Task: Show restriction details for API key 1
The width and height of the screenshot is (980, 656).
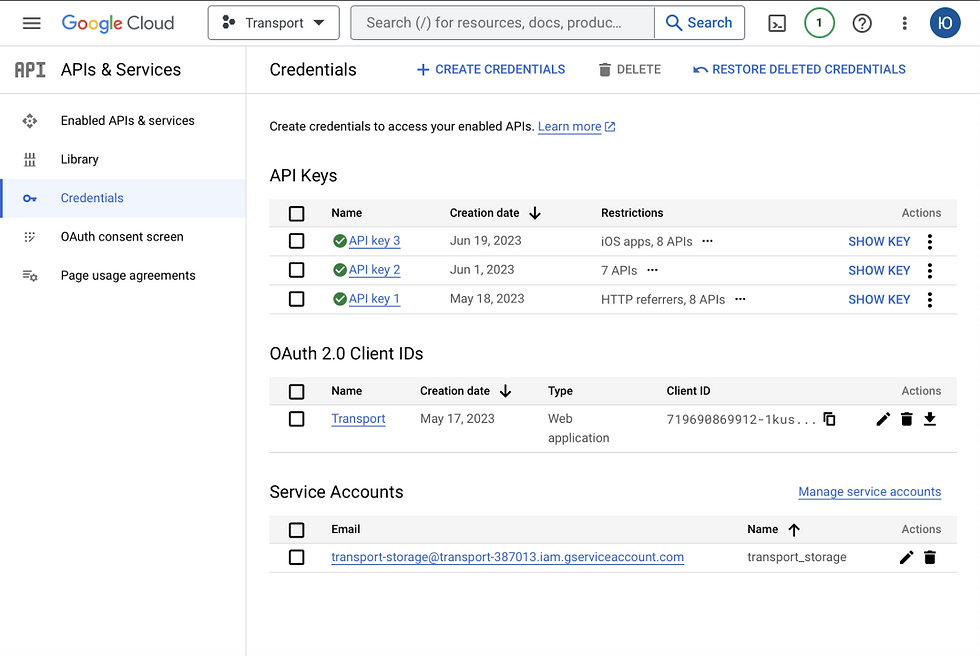Action: pyautogui.click(x=740, y=299)
